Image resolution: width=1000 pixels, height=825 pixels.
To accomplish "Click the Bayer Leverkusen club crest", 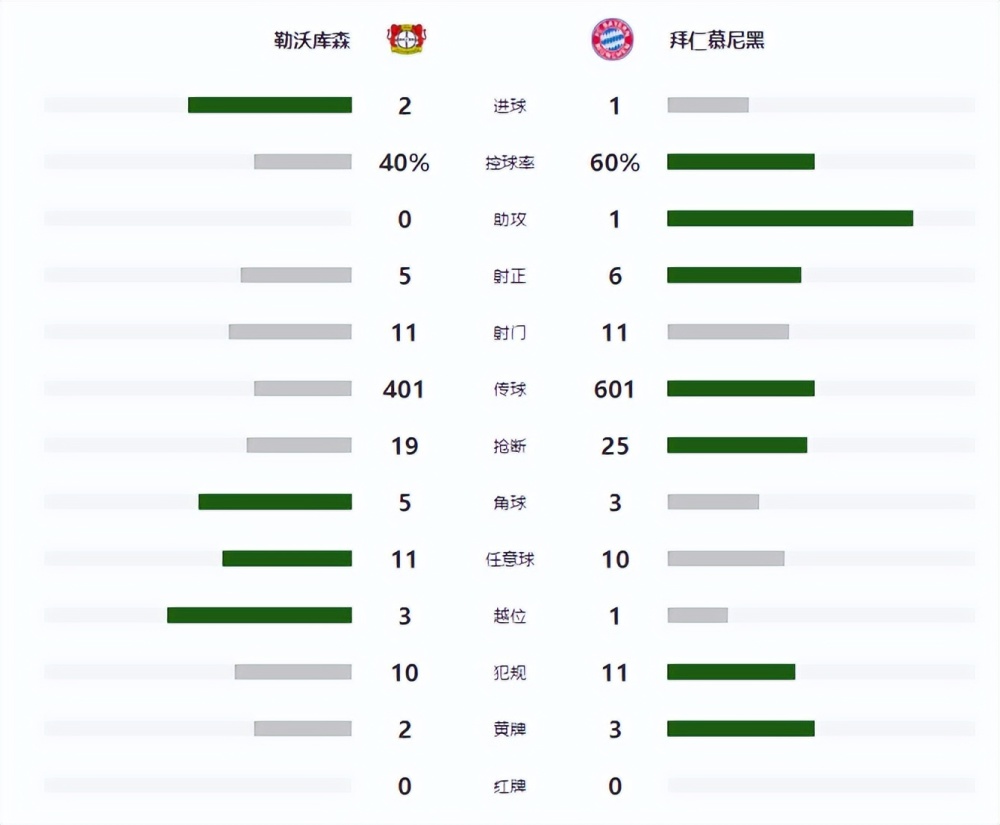I will [406, 39].
